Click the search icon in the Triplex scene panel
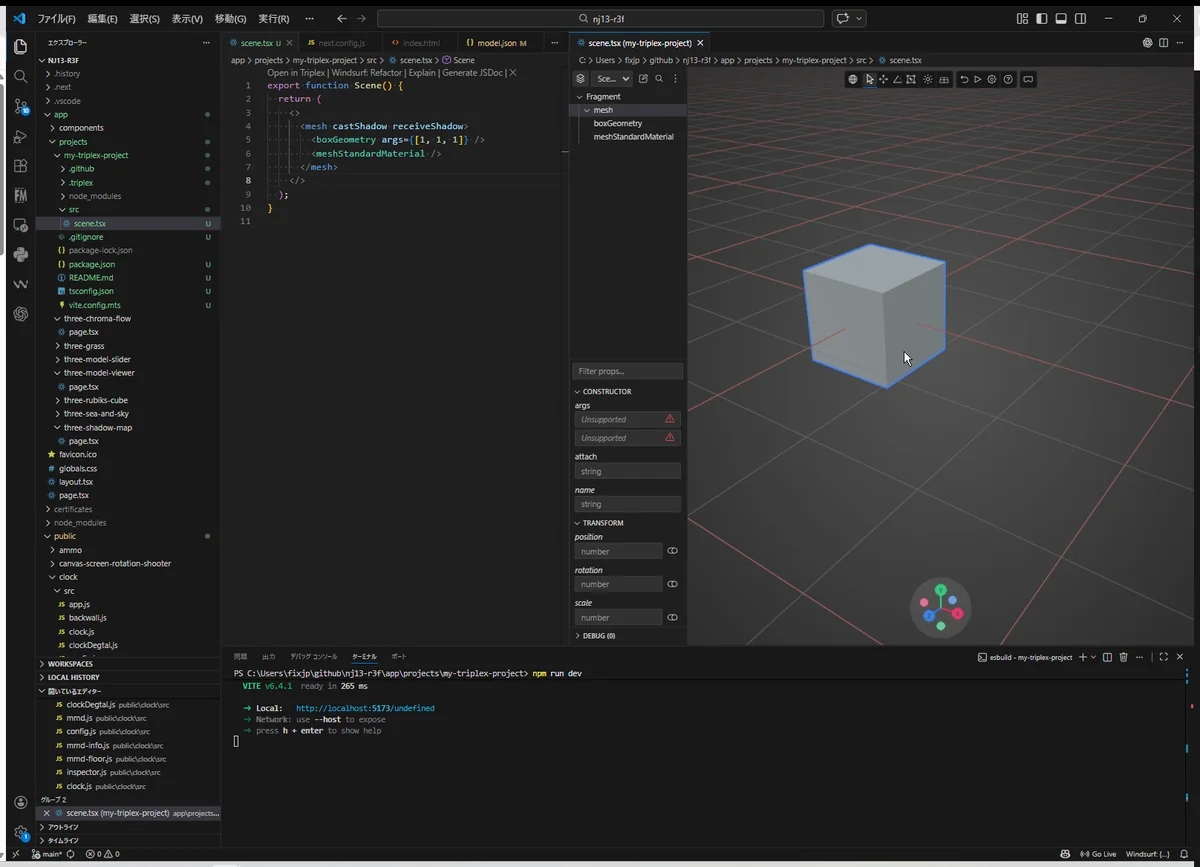The height and width of the screenshot is (867, 1200). click(659, 79)
